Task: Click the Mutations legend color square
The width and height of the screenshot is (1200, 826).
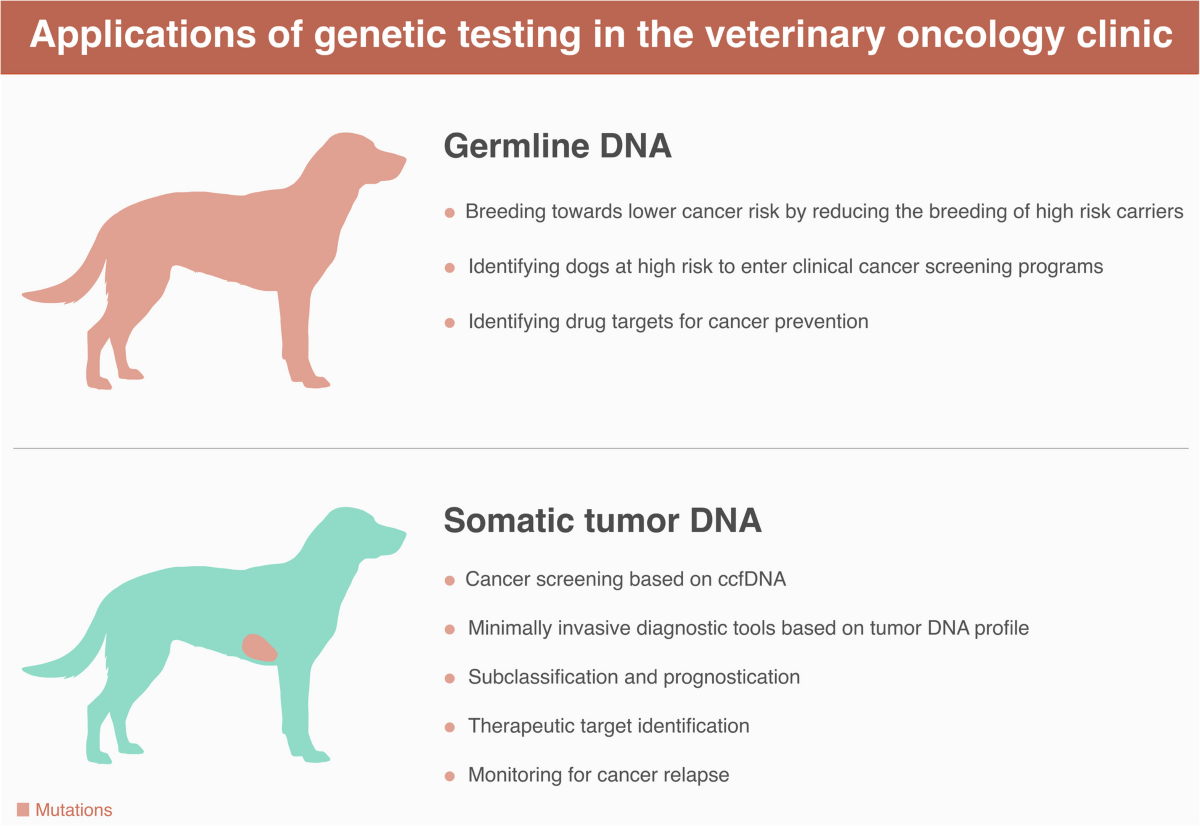Action: point(23,809)
